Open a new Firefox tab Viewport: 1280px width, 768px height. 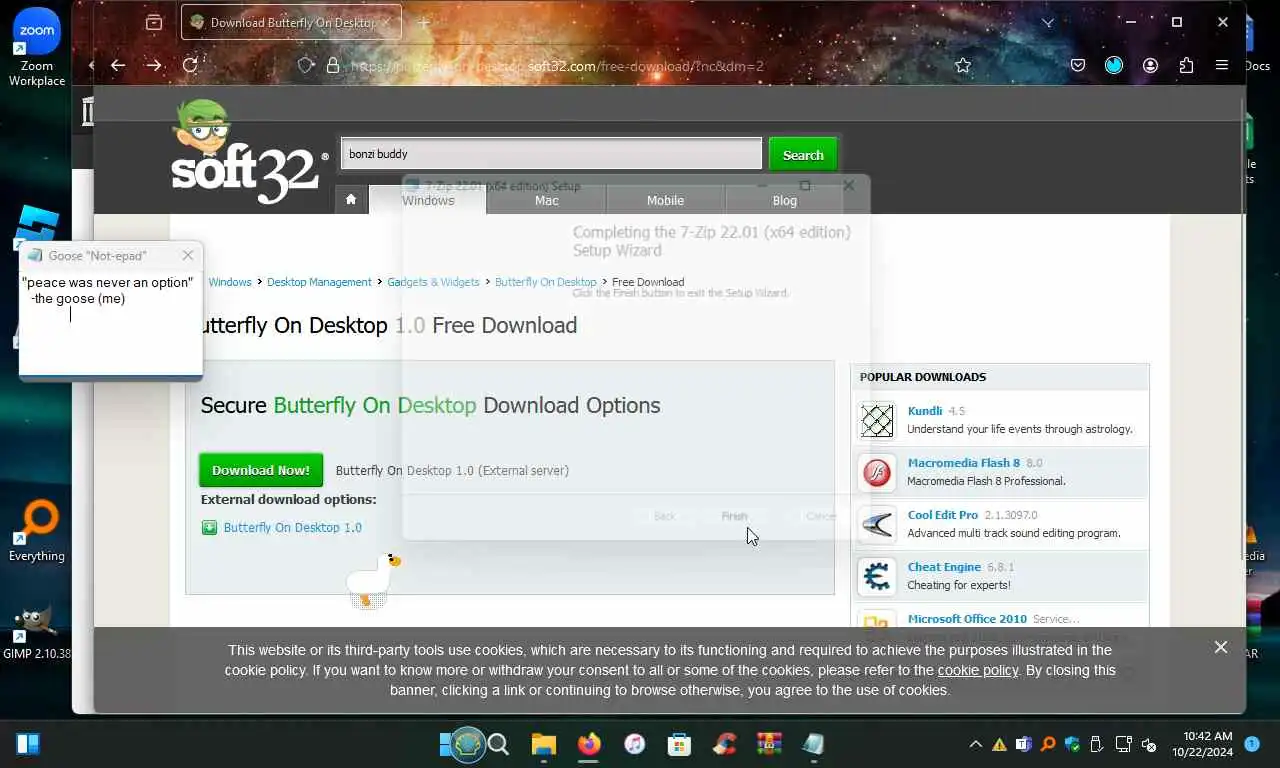point(424,22)
